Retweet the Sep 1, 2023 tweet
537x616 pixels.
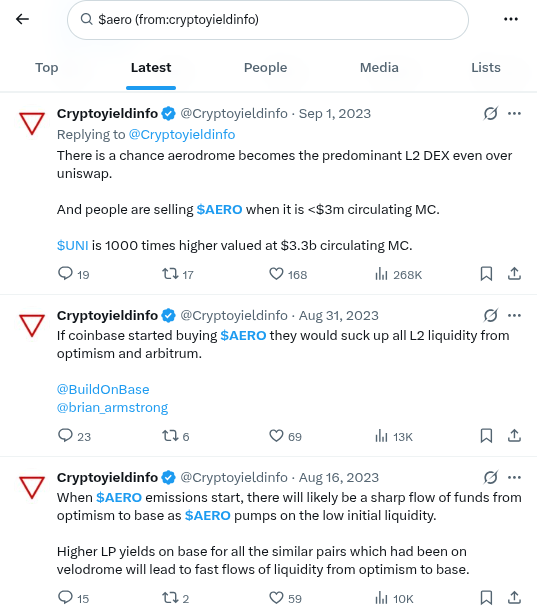pos(178,274)
